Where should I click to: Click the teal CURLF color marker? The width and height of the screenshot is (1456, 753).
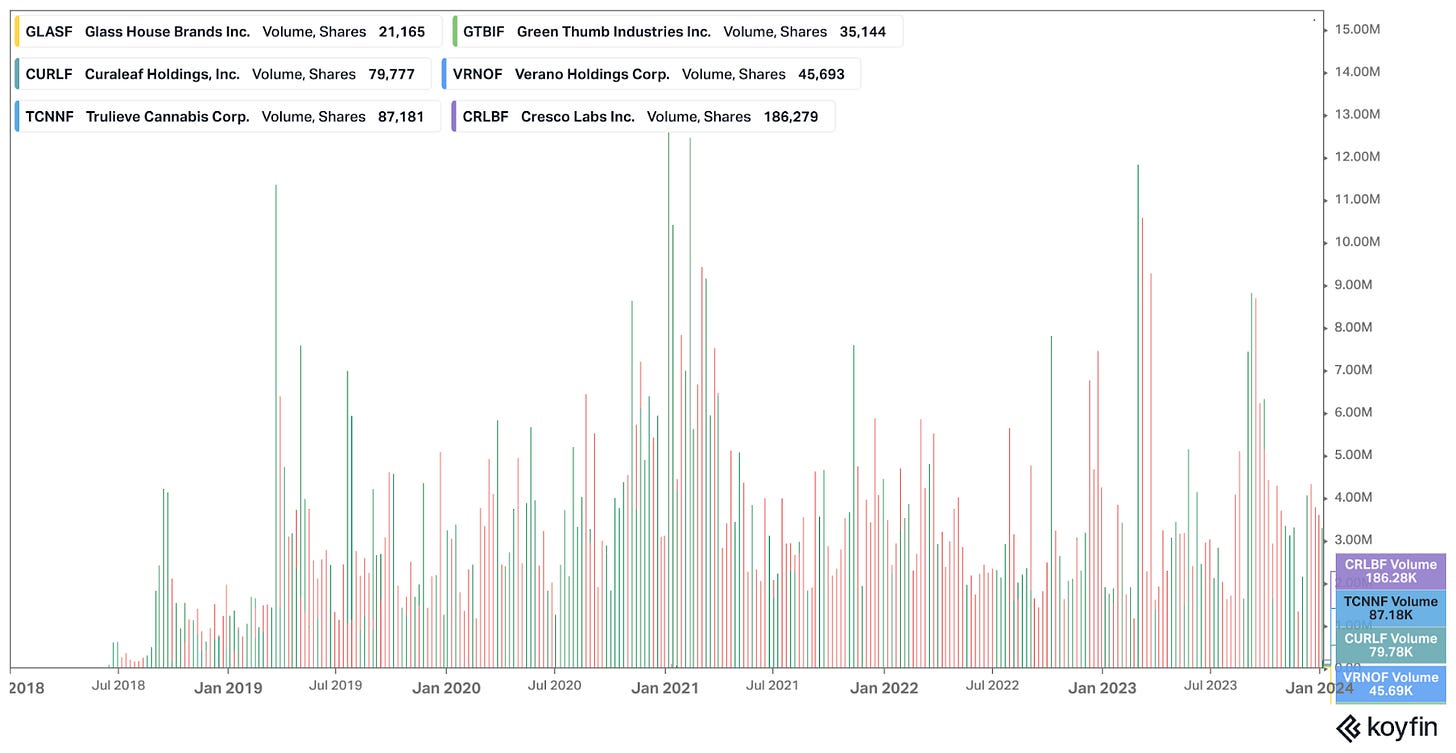pyautogui.click(x=17, y=74)
